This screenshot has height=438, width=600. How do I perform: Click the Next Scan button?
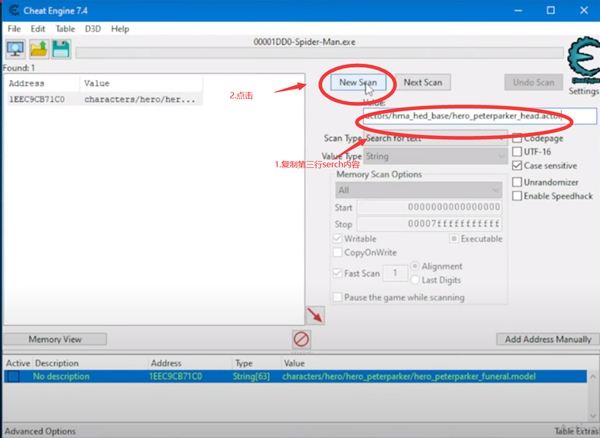[422, 82]
